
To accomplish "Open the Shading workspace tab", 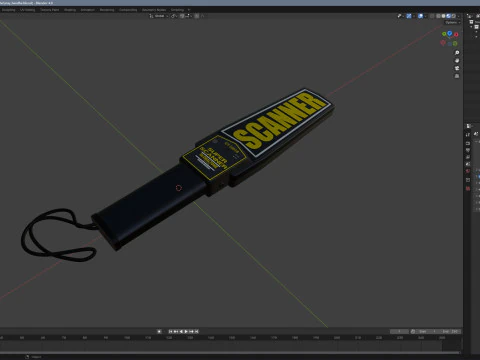I will [x=70, y=10].
